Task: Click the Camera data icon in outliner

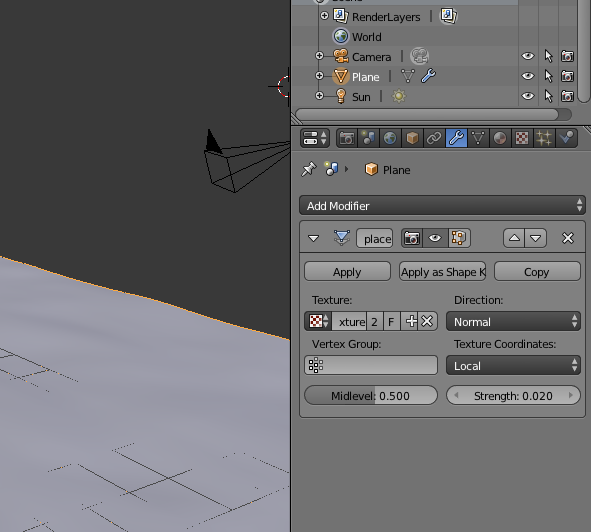Action: (x=420, y=56)
